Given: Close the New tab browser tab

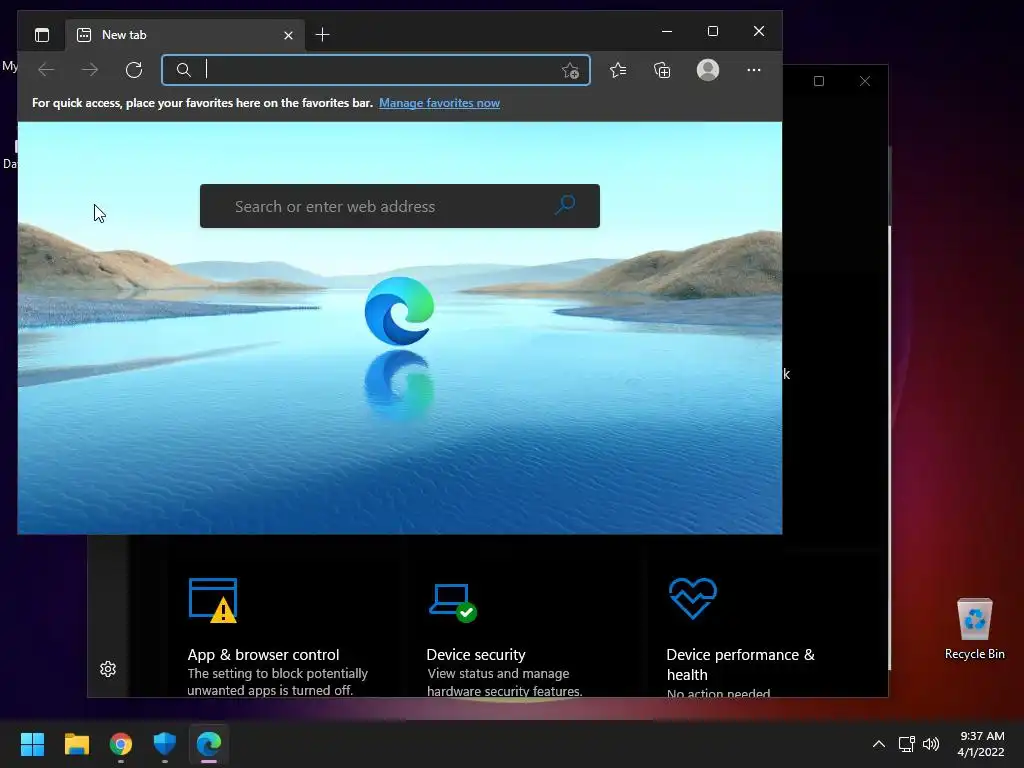Looking at the screenshot, I should click(288, 35).
